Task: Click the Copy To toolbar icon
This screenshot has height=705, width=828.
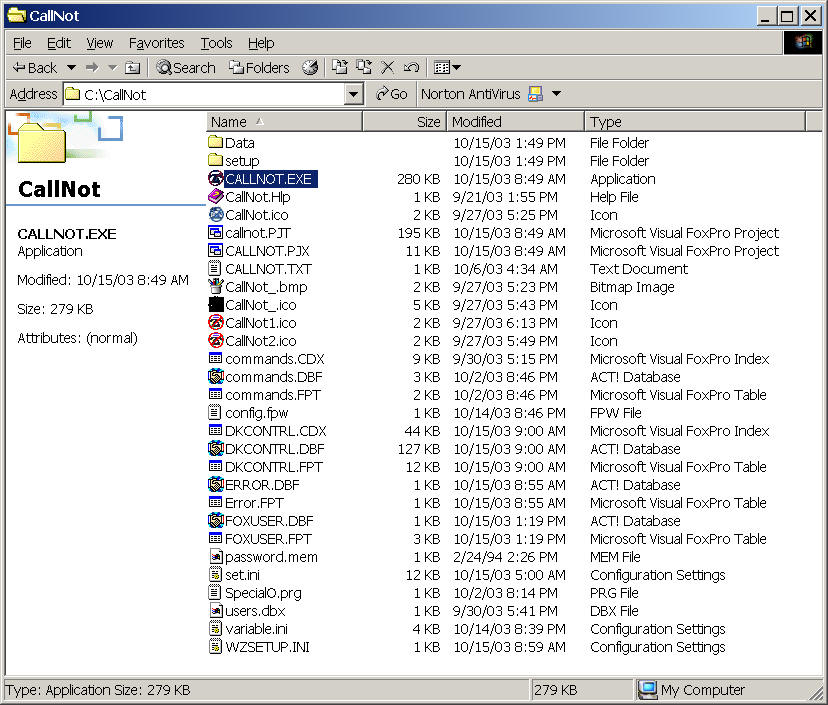Action: (x=364, y=67)
